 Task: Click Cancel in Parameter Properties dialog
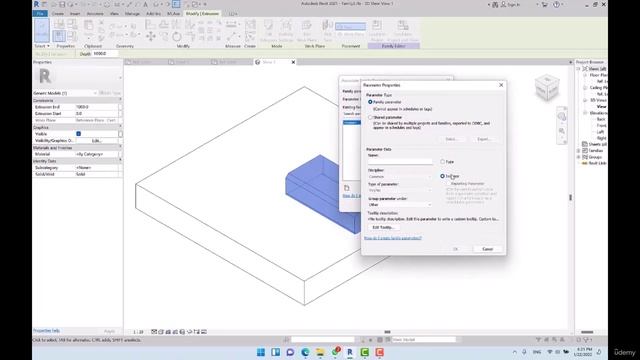[x=487, y=249]
